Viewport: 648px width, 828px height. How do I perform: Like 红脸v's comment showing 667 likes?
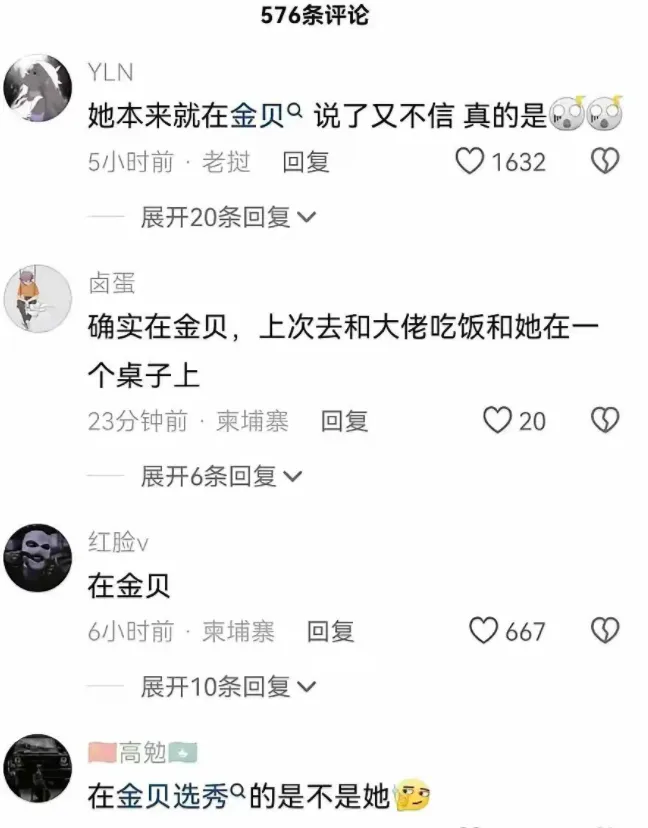484,631
